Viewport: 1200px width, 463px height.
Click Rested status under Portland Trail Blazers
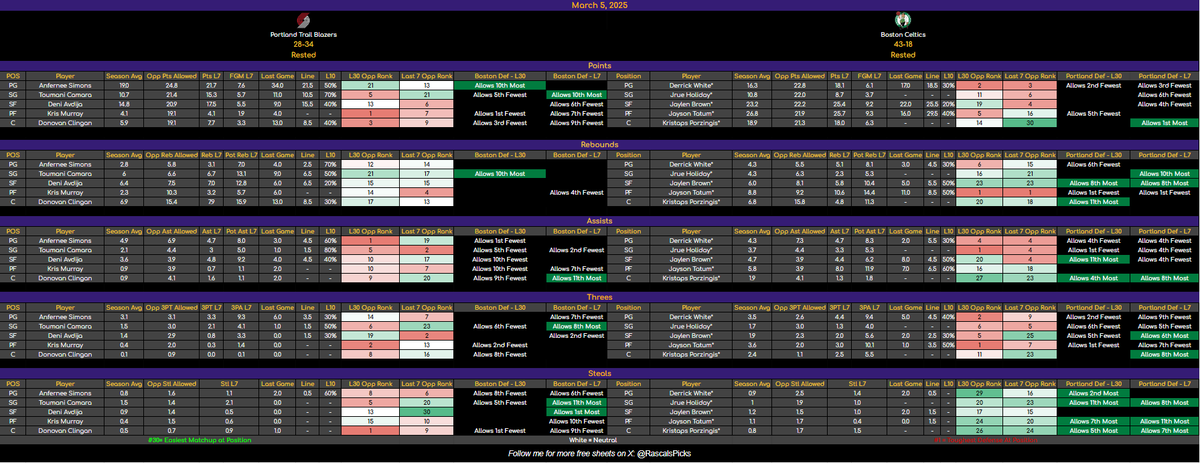point(303,55)
